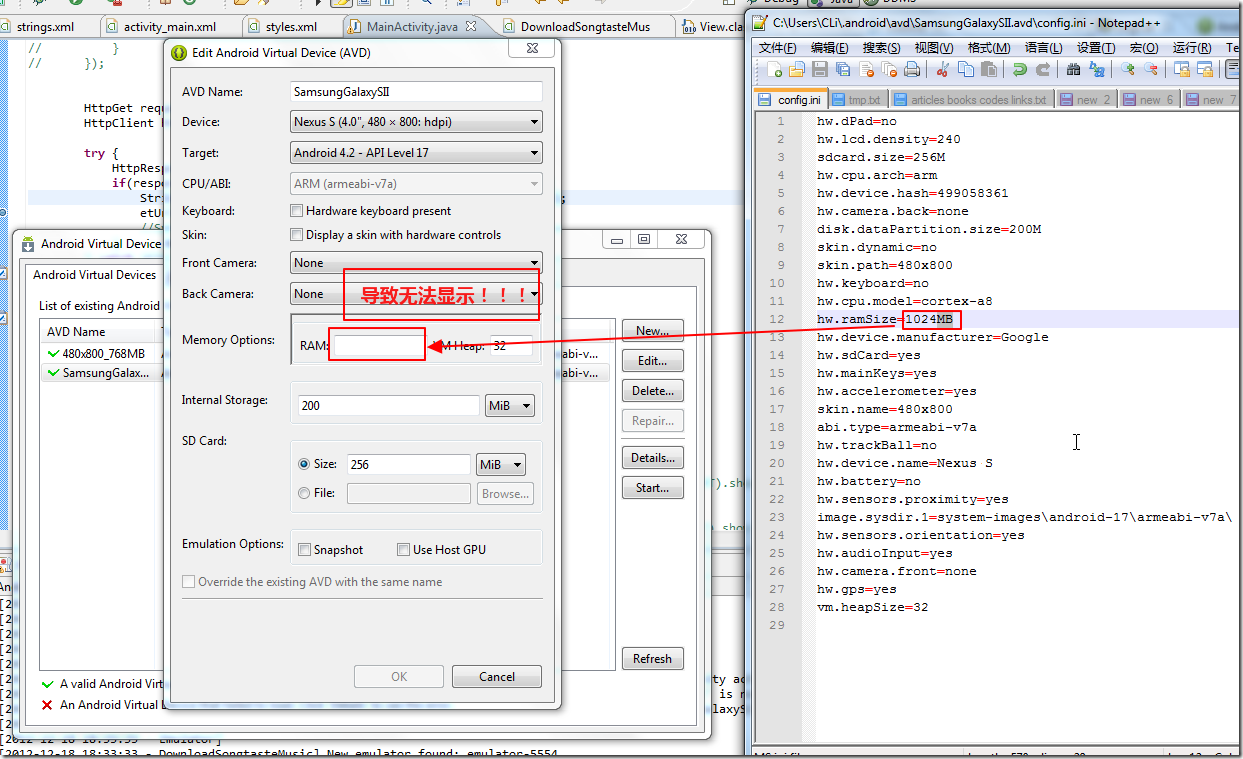Select the SD Card Size radio button
This screenshot has width=1243, height=759.
304,464
